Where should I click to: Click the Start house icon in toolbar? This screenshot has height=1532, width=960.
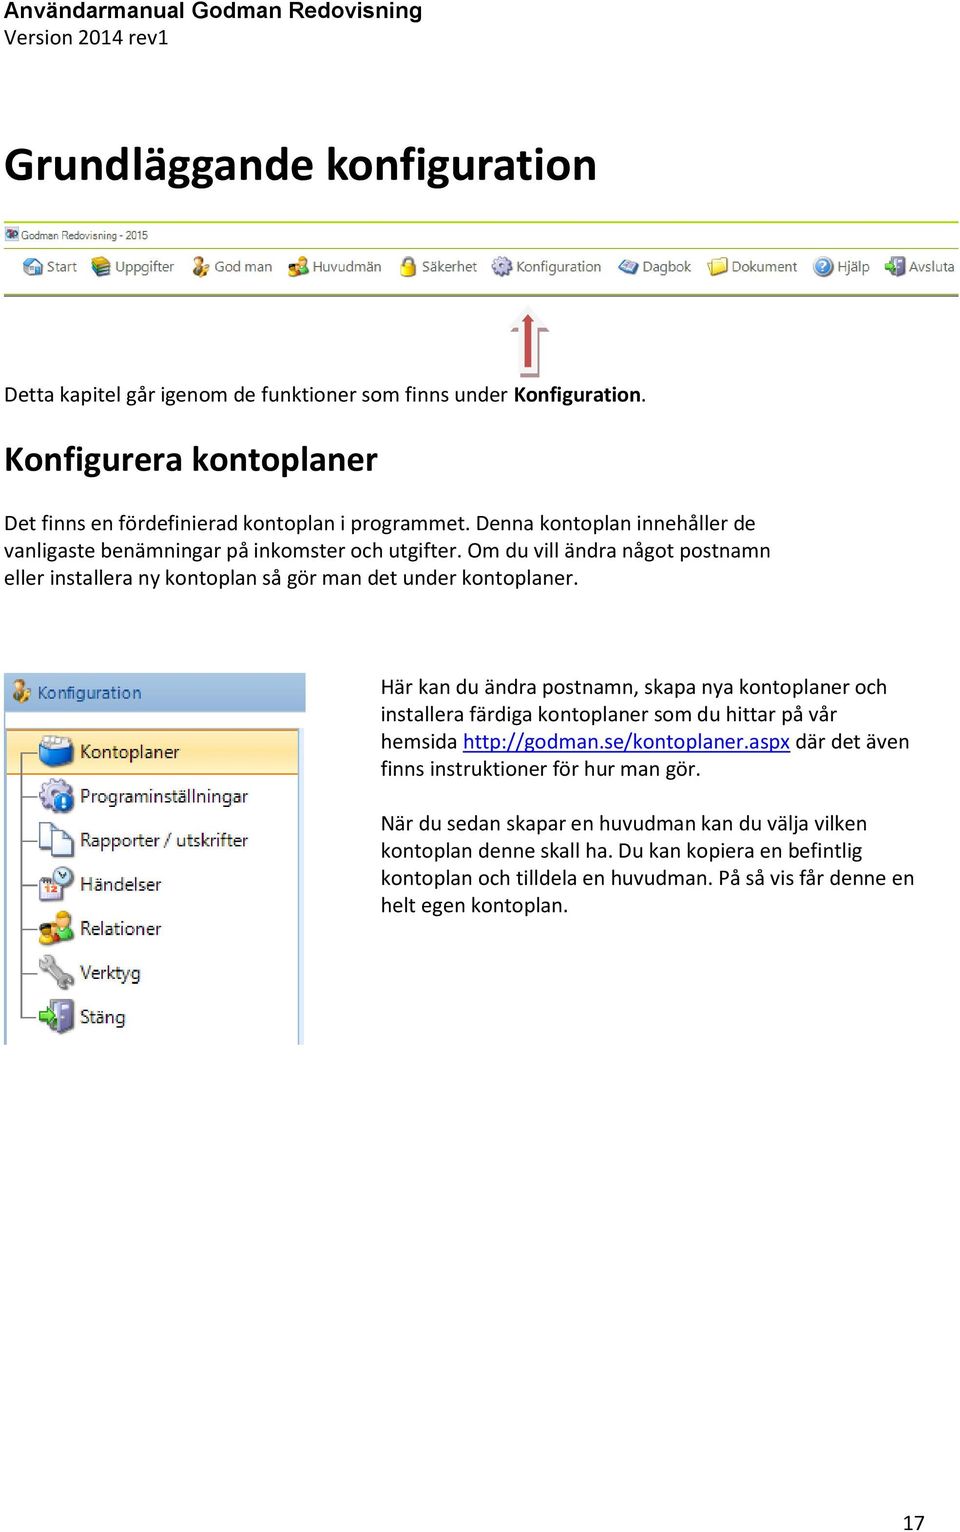[33, 267]
